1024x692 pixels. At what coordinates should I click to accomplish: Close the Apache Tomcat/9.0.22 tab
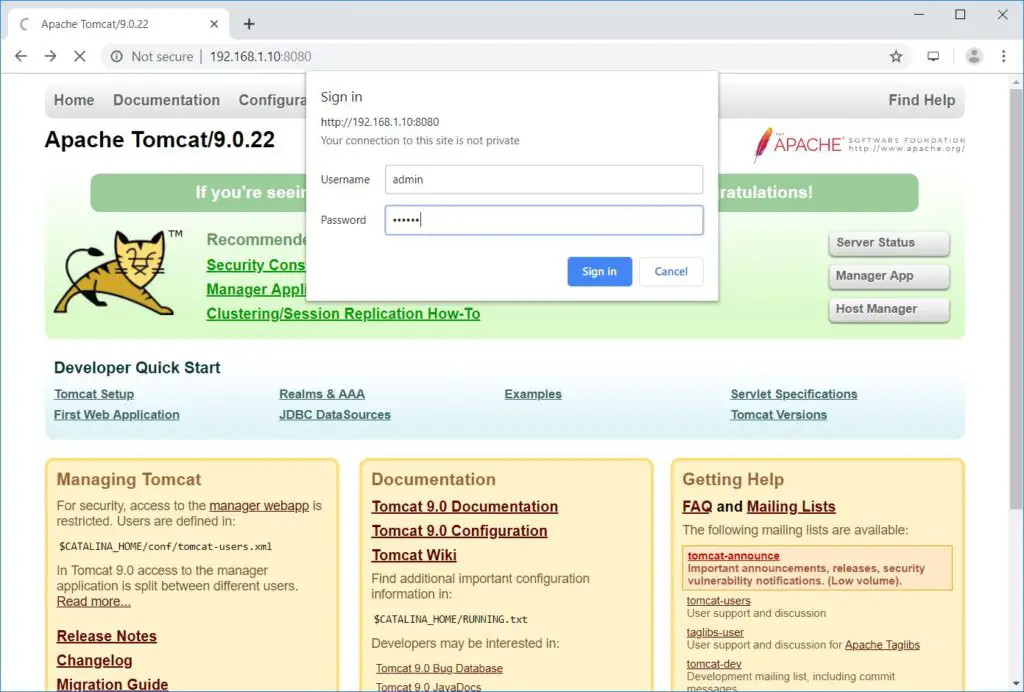pos(214,24)
